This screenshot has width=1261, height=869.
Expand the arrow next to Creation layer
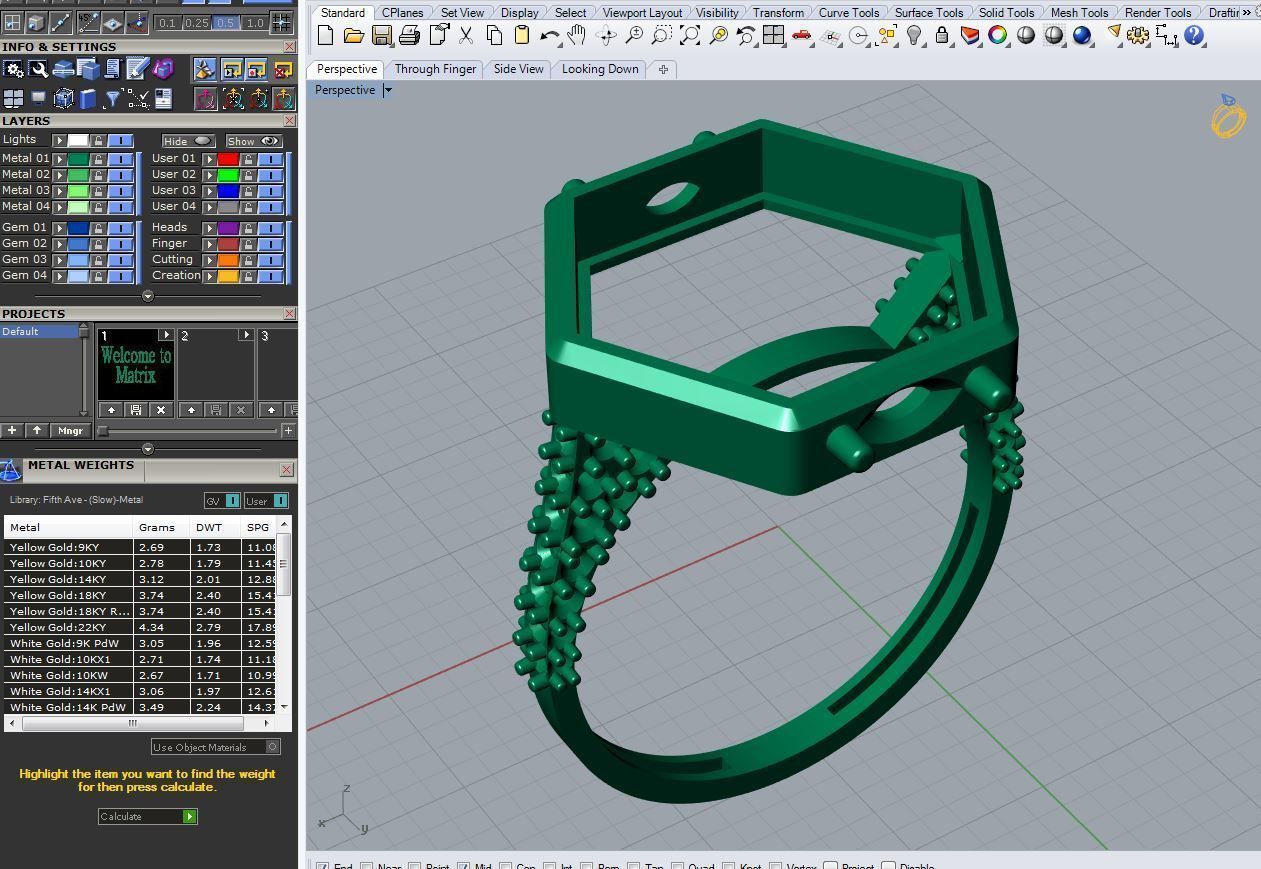point(210,276)
